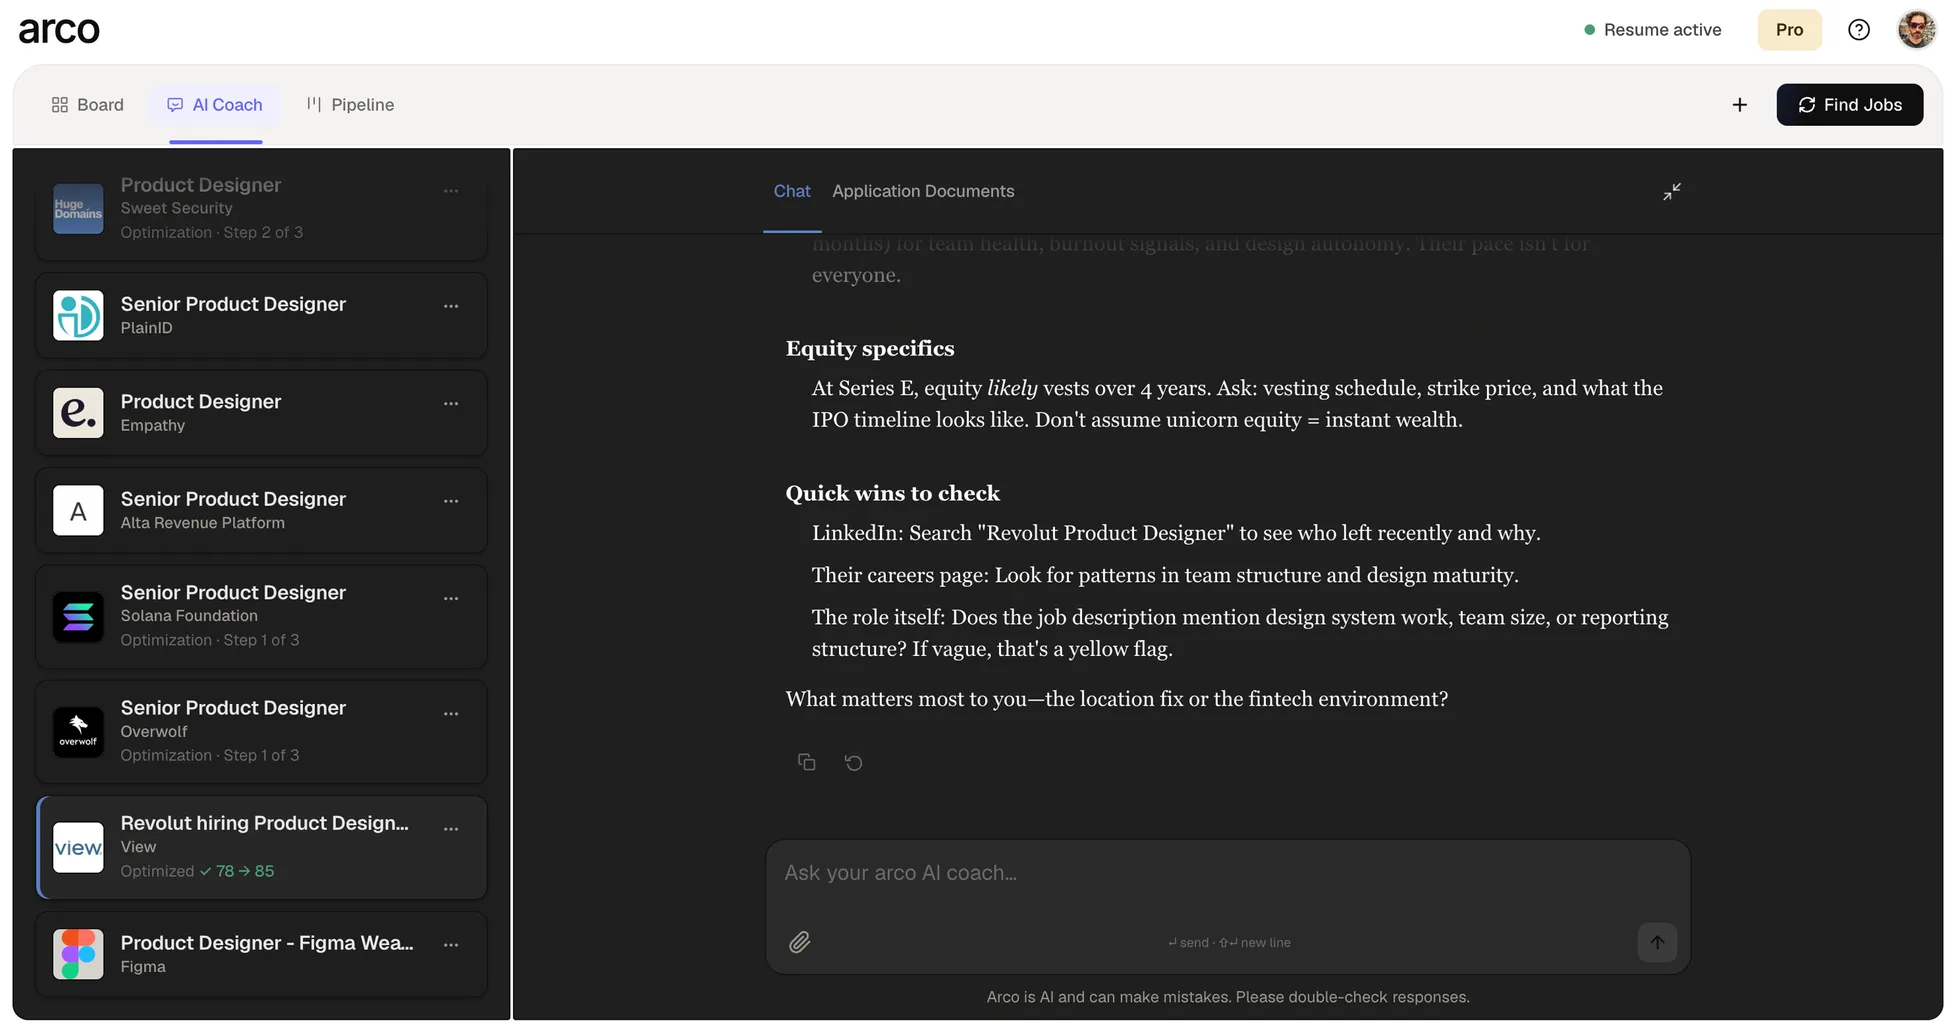Viewport: 1952px width, 1030px height.
Task: Click the arco logo
Action: coord(59,30)
